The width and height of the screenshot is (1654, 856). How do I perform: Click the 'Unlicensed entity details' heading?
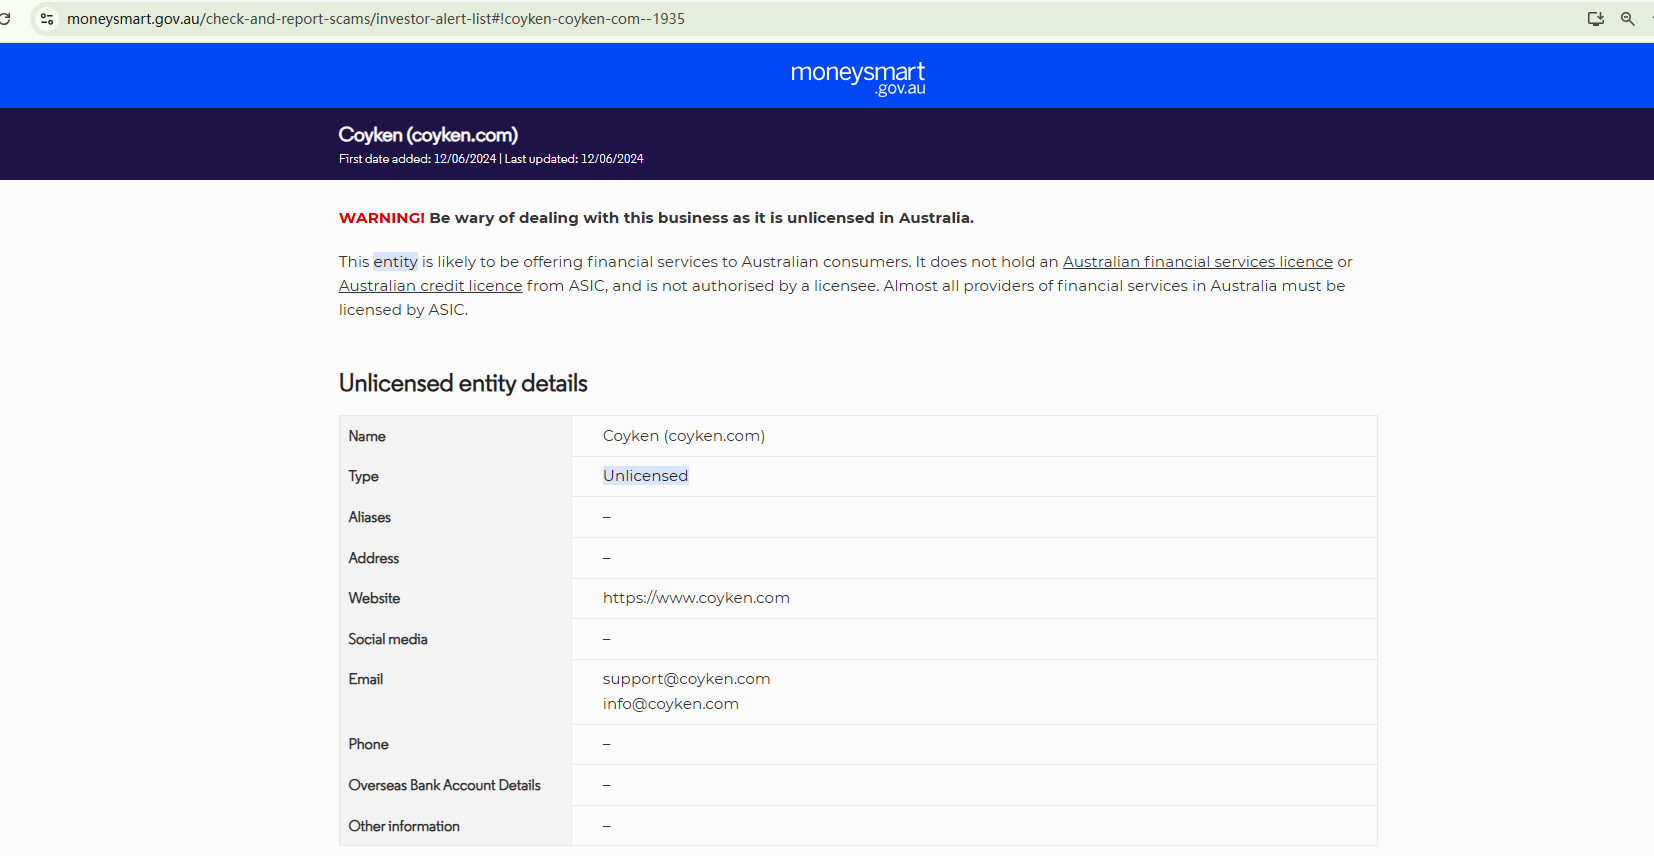[x=463, y=383]
